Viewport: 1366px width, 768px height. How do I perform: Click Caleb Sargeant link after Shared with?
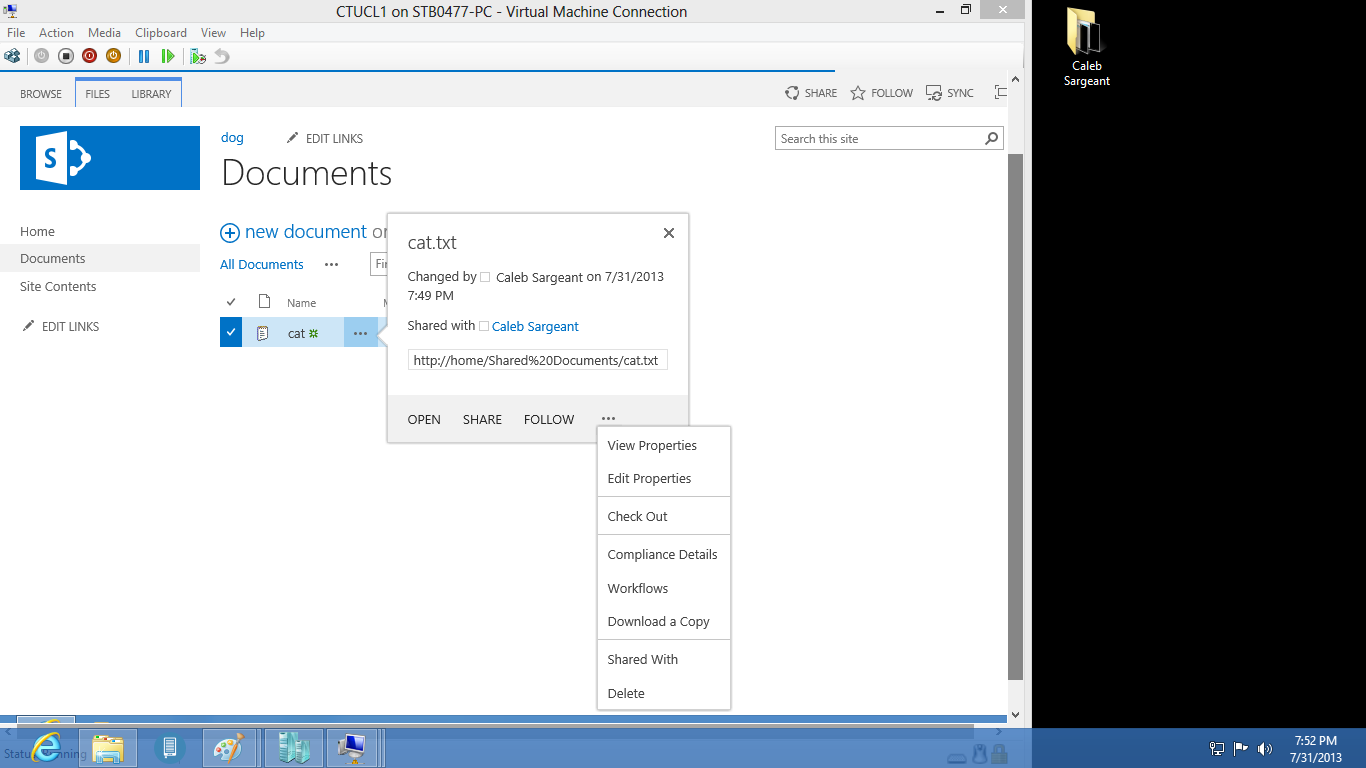(535, 326)
